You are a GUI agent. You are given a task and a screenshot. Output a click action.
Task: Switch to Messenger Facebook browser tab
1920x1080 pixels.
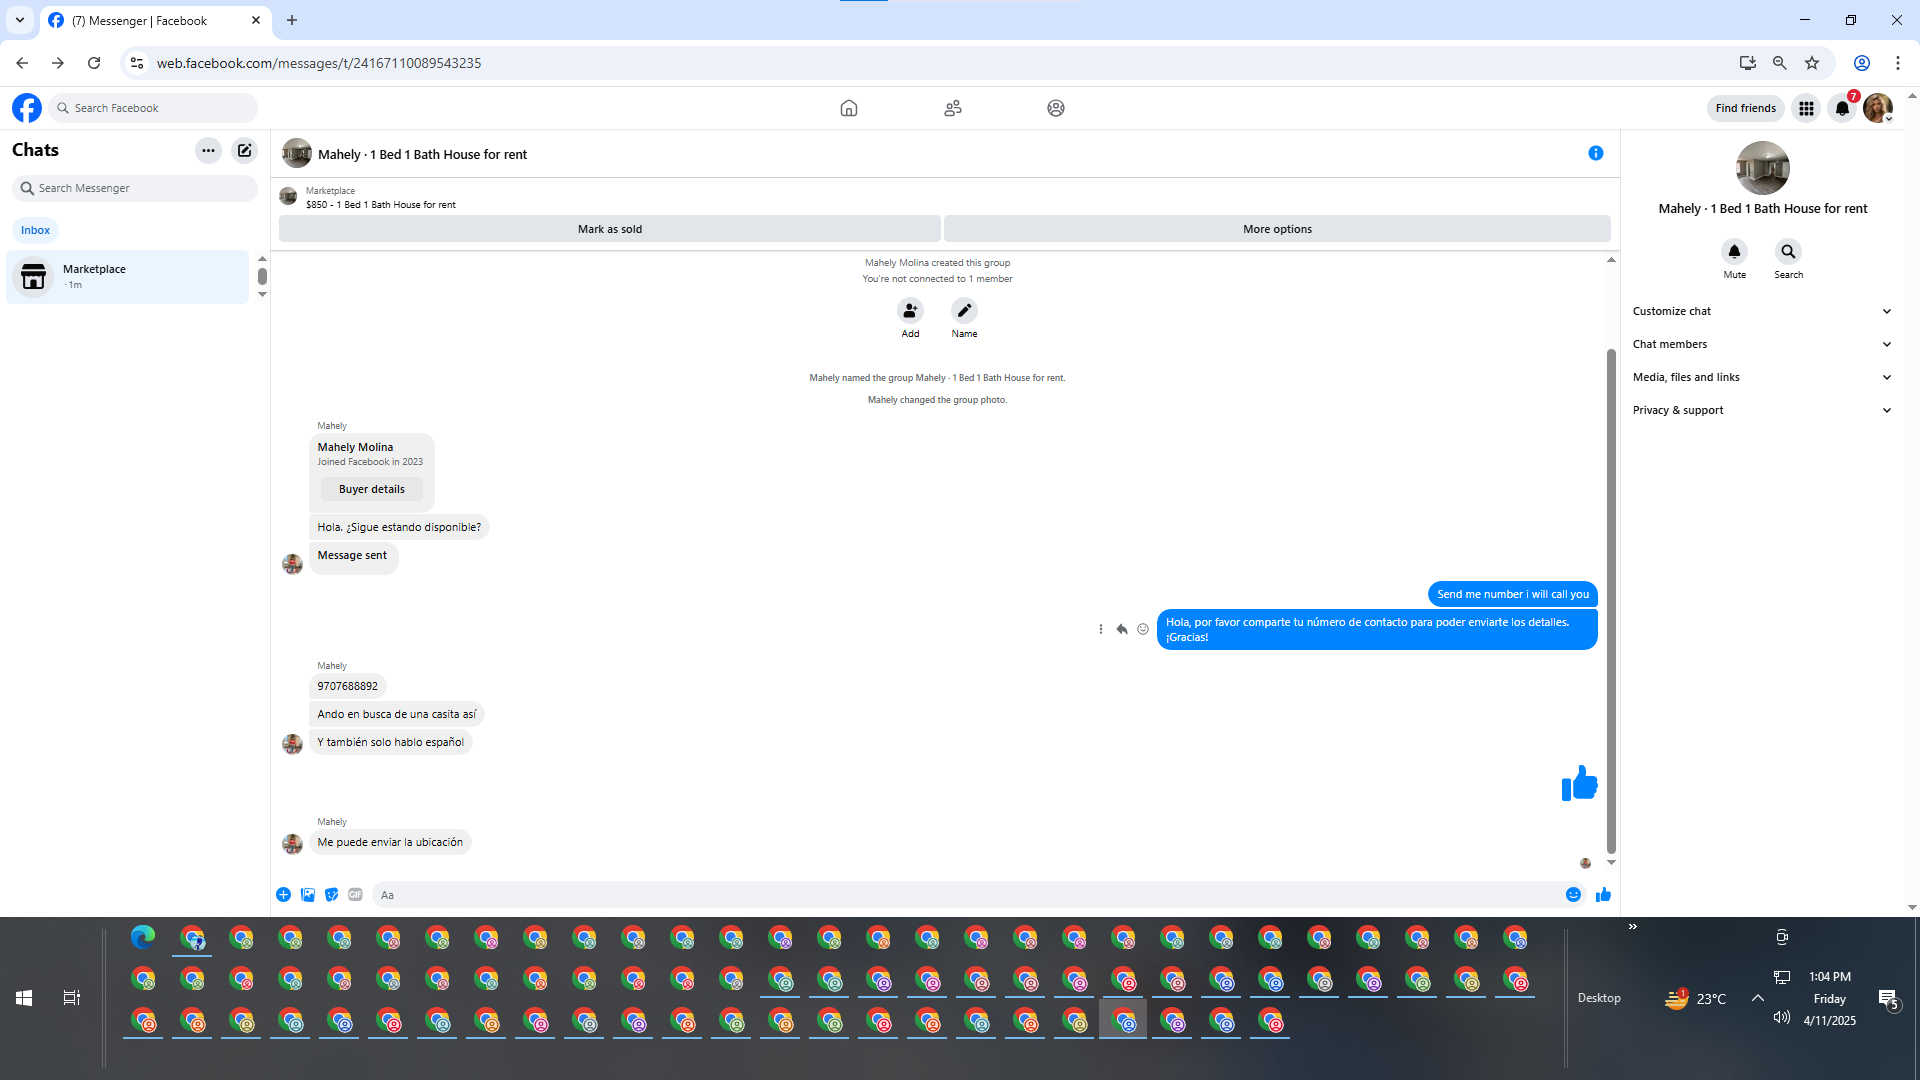click(155, 21)
